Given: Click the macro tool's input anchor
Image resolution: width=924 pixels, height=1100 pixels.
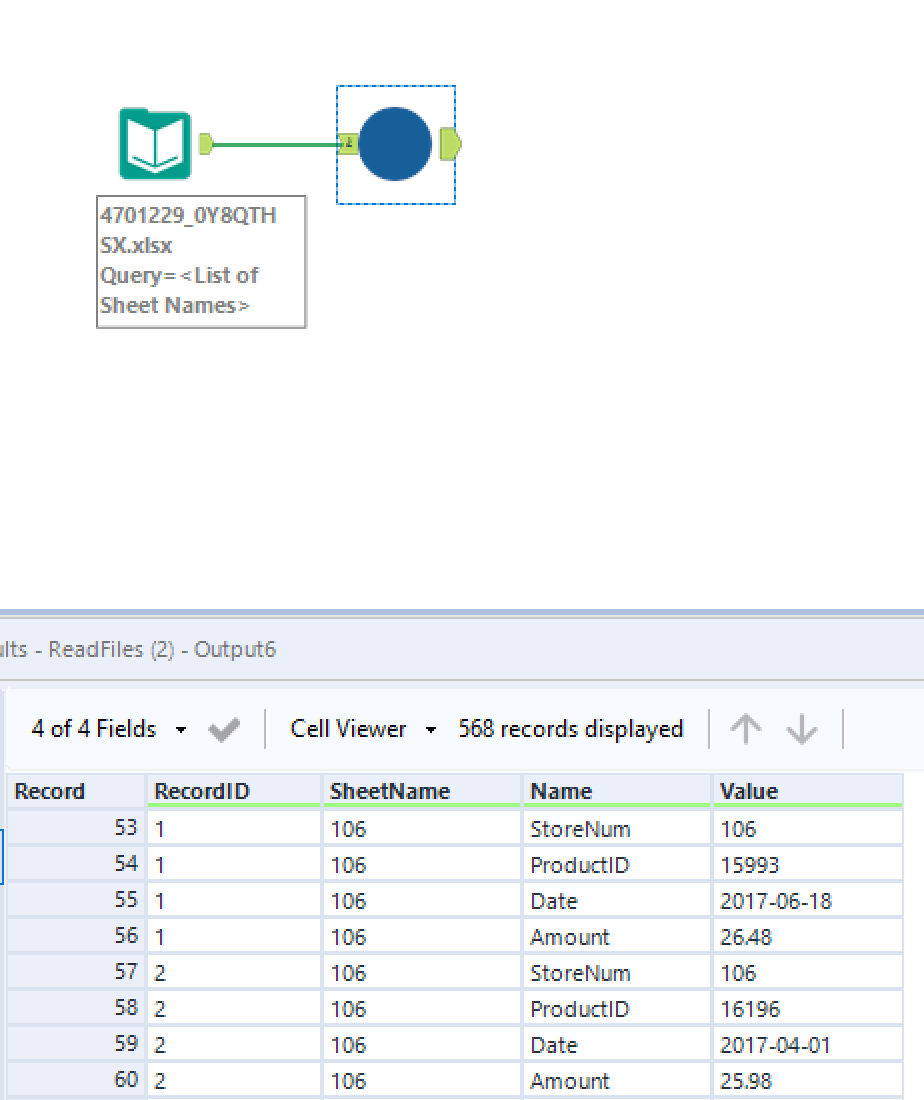Looking at the screenshot, I should click(347, 144).
